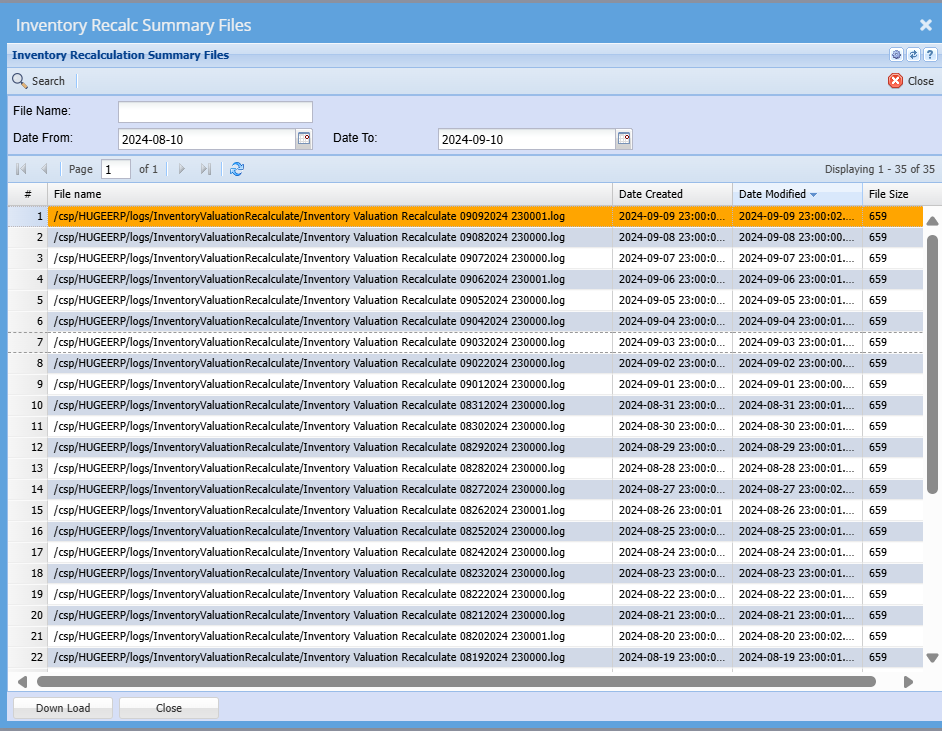
Task: Refresh the grid using paging toolbar icon
Action: coord(237,169)
